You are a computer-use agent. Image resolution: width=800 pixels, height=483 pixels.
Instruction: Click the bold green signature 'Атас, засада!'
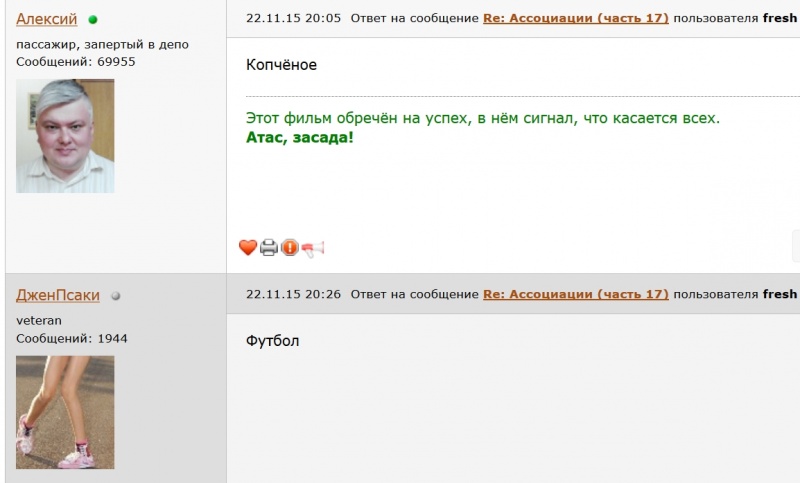(x=299, y=137)
